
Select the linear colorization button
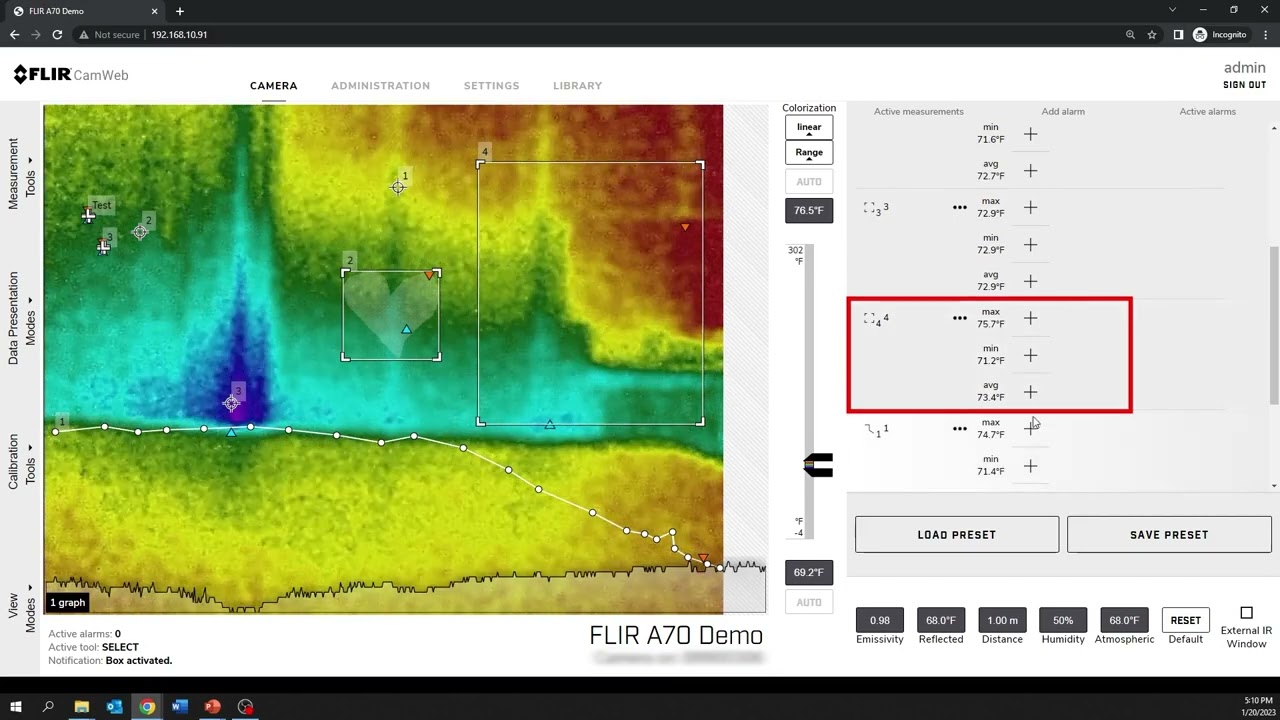pos(809,127)
